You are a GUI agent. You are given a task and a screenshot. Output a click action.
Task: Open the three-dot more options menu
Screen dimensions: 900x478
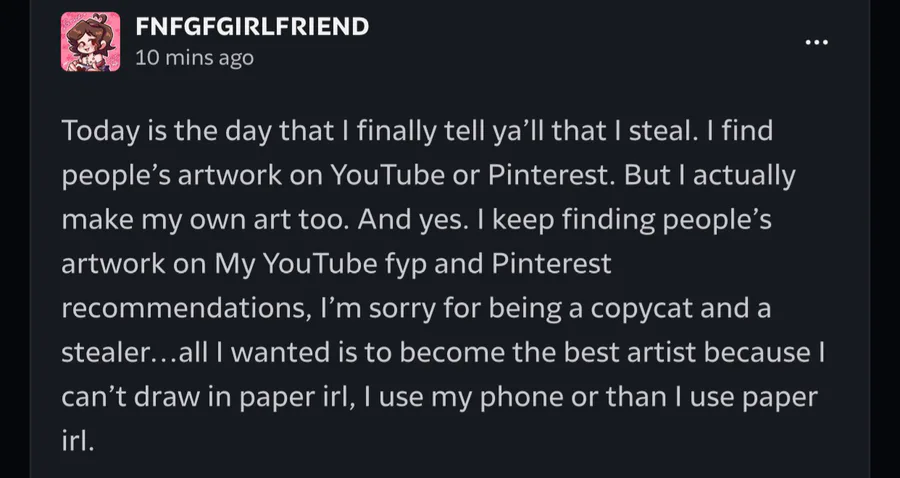tap(817, 43)
